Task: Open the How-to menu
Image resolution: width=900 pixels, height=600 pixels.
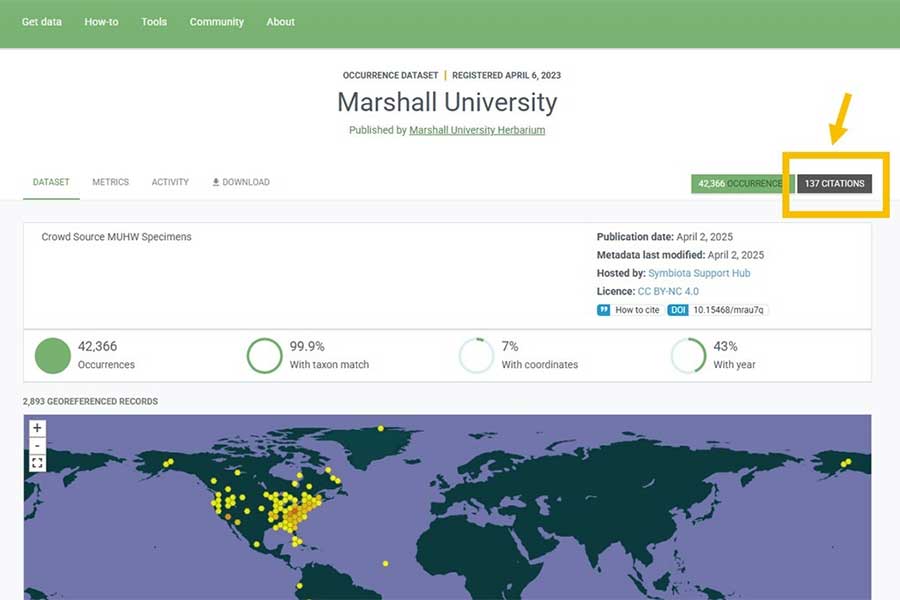Action: [x=101, y=22]
